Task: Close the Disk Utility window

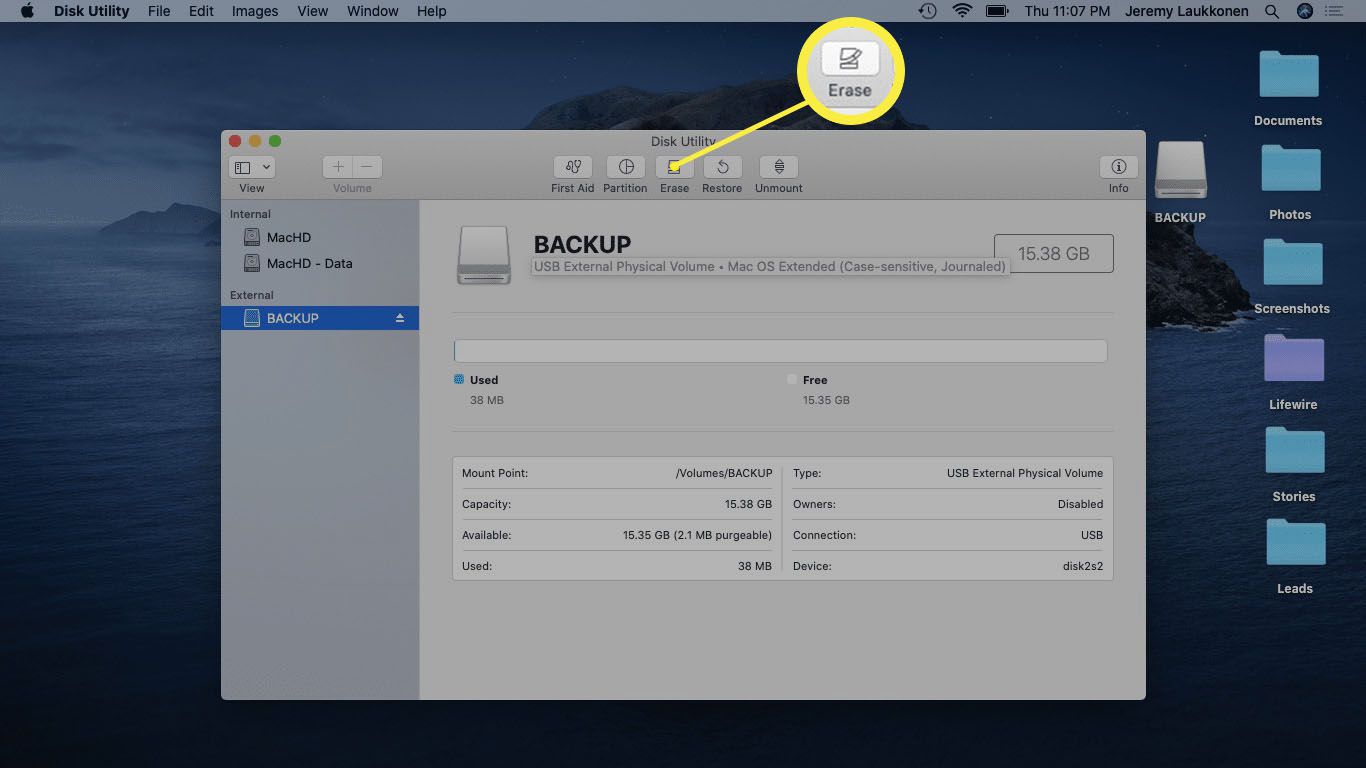Action: 235,141
